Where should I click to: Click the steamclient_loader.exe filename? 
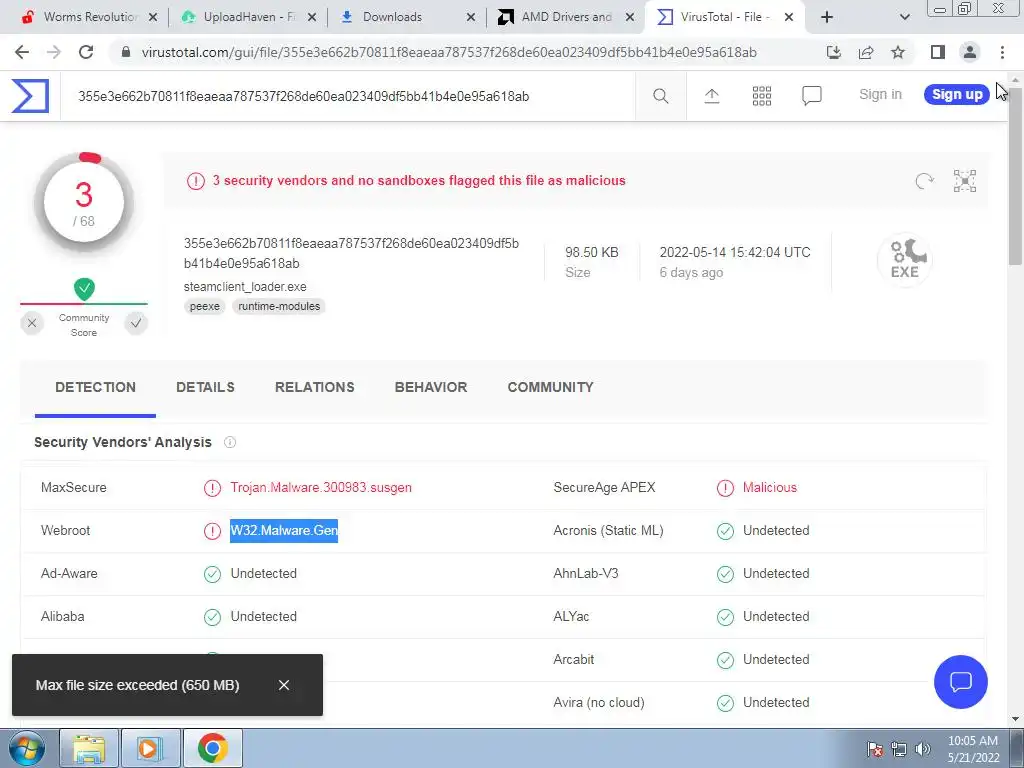point(245,287)
